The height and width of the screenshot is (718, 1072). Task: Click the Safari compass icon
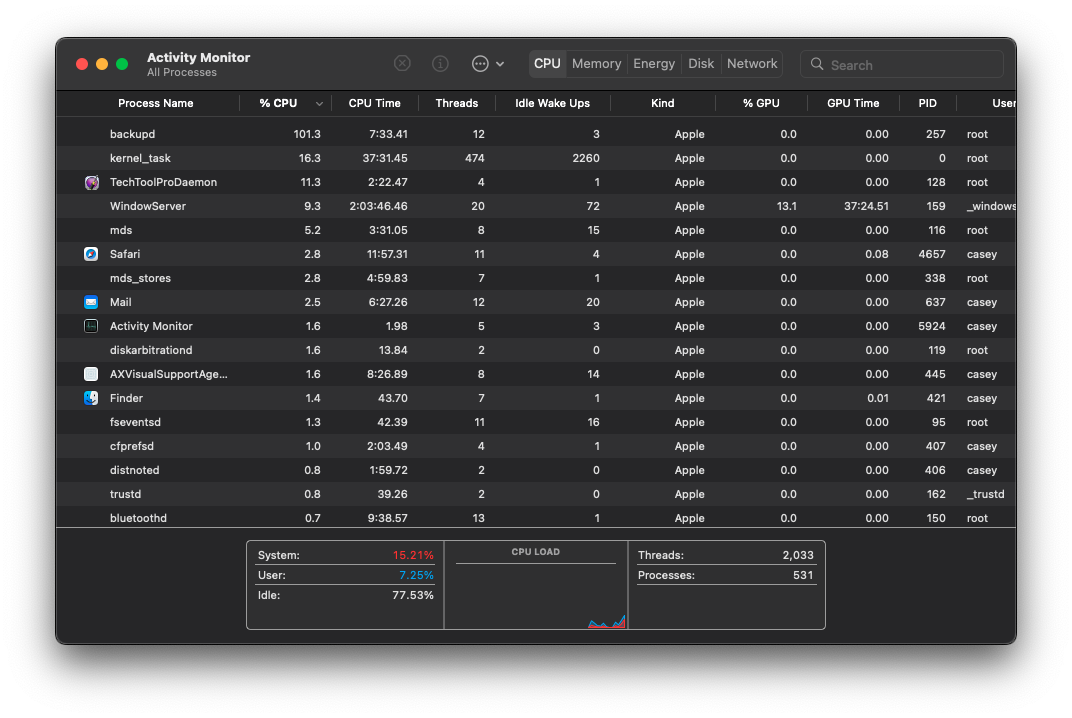coord(91,254)
